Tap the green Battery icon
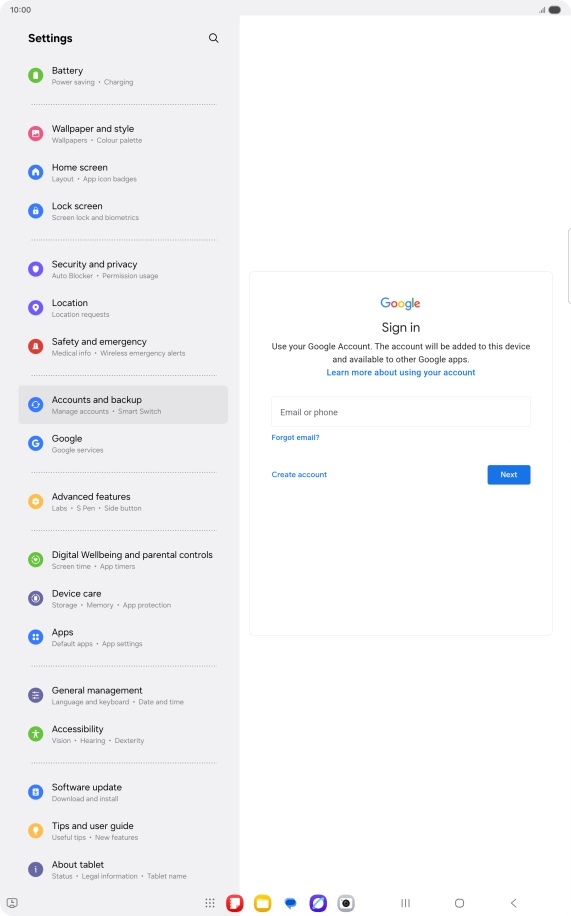 pos(36,75)
